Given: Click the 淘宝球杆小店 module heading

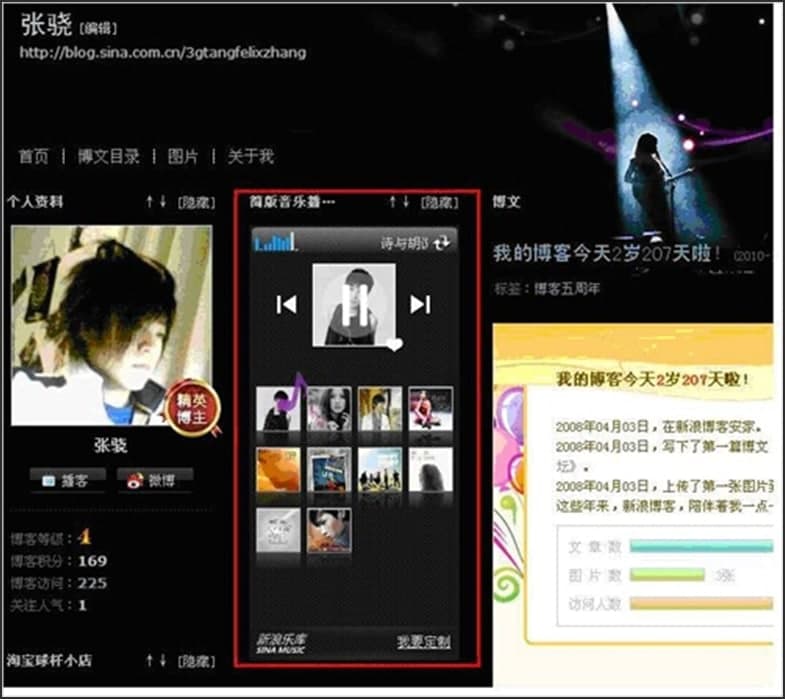Looking at the screenshot, I should coord(49,661).
